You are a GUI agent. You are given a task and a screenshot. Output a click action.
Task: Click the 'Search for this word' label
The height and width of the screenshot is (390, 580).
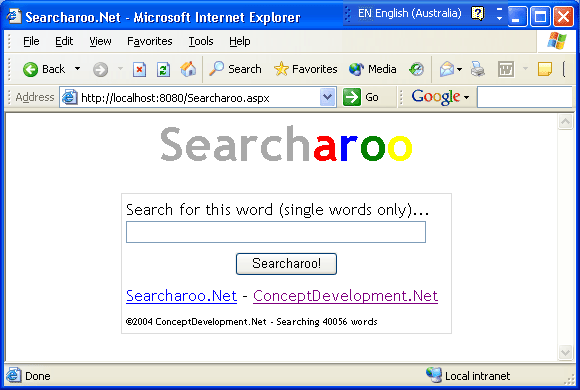277,210
